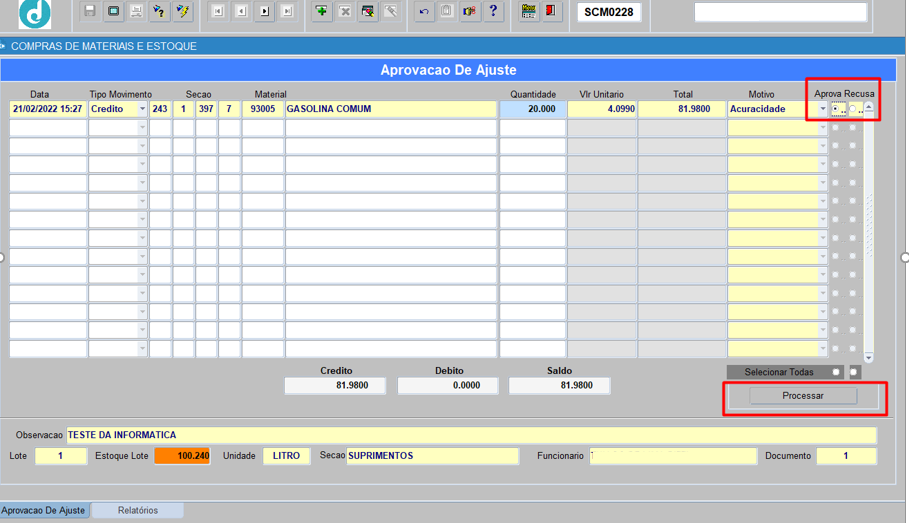Select first radio next to Selecionar Todas
The width and height of the screenshot is (910, 527).
tap(836, 372)
